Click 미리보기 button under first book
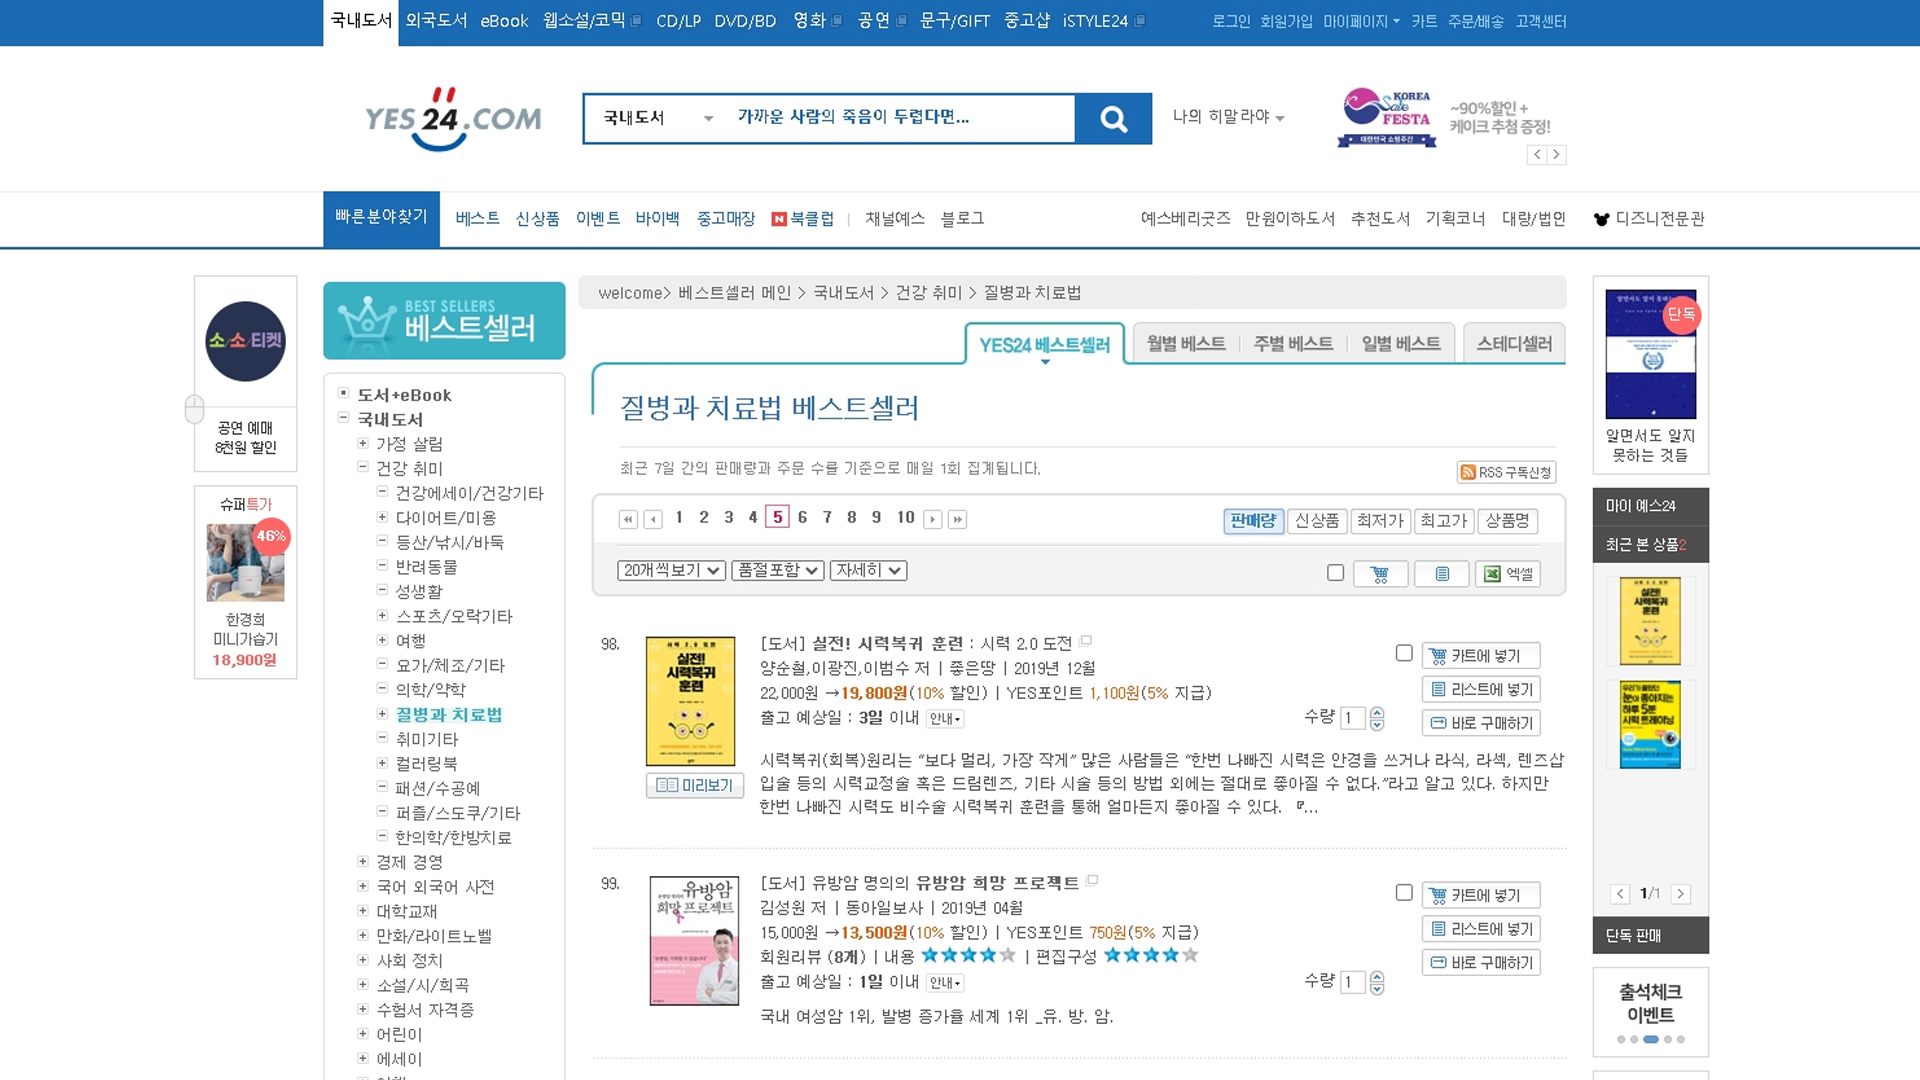This screenshot has height=1080, width=1920. pos(695,785)
